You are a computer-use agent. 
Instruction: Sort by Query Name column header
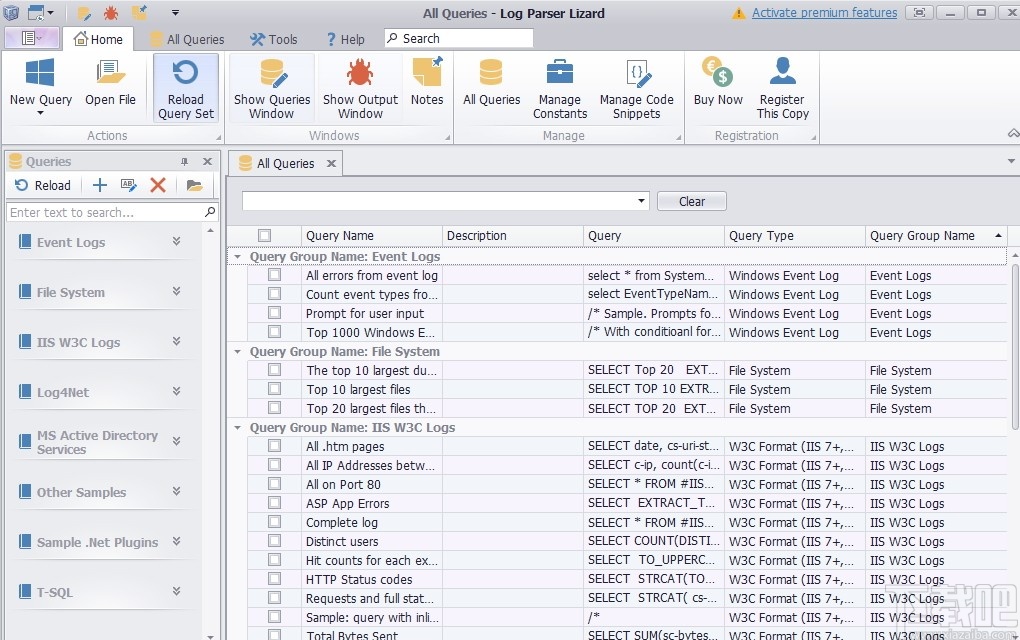371,235
